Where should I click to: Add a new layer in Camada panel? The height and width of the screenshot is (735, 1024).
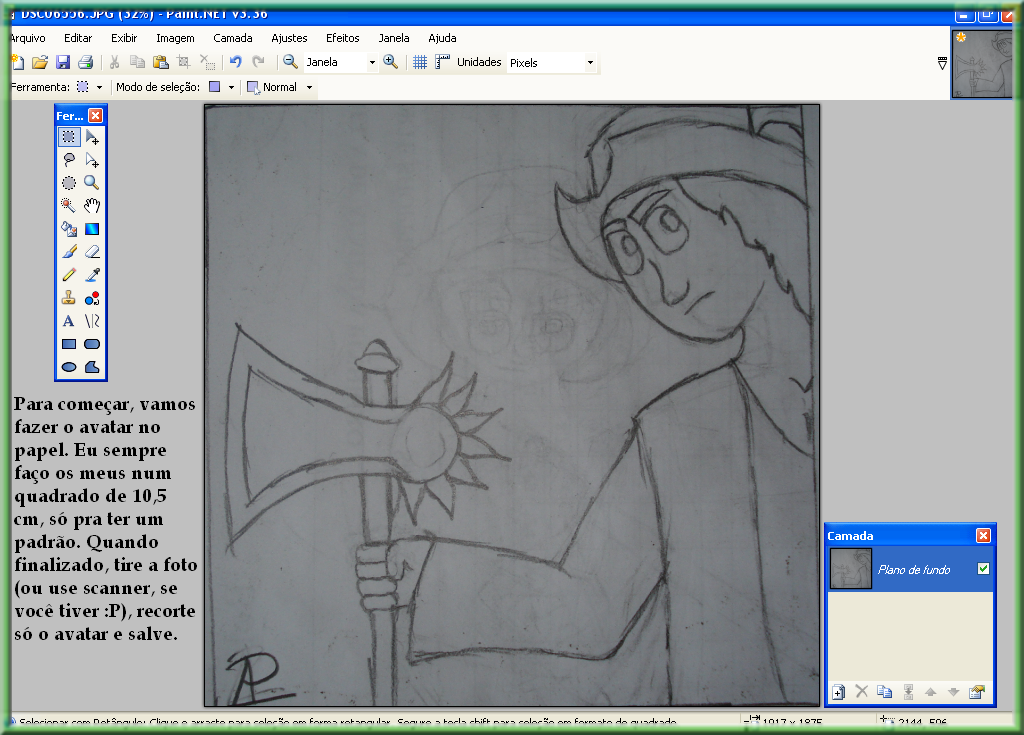click(838, 691)
